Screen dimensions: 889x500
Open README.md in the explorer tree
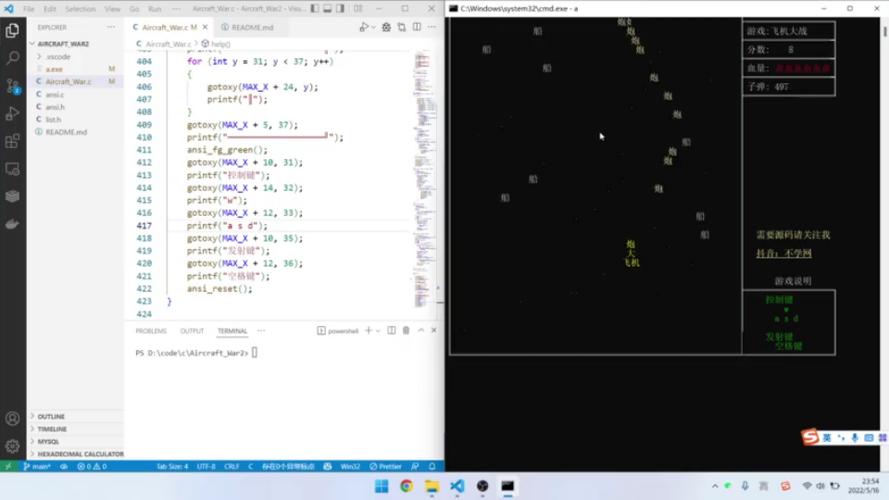tap(75, 132)
